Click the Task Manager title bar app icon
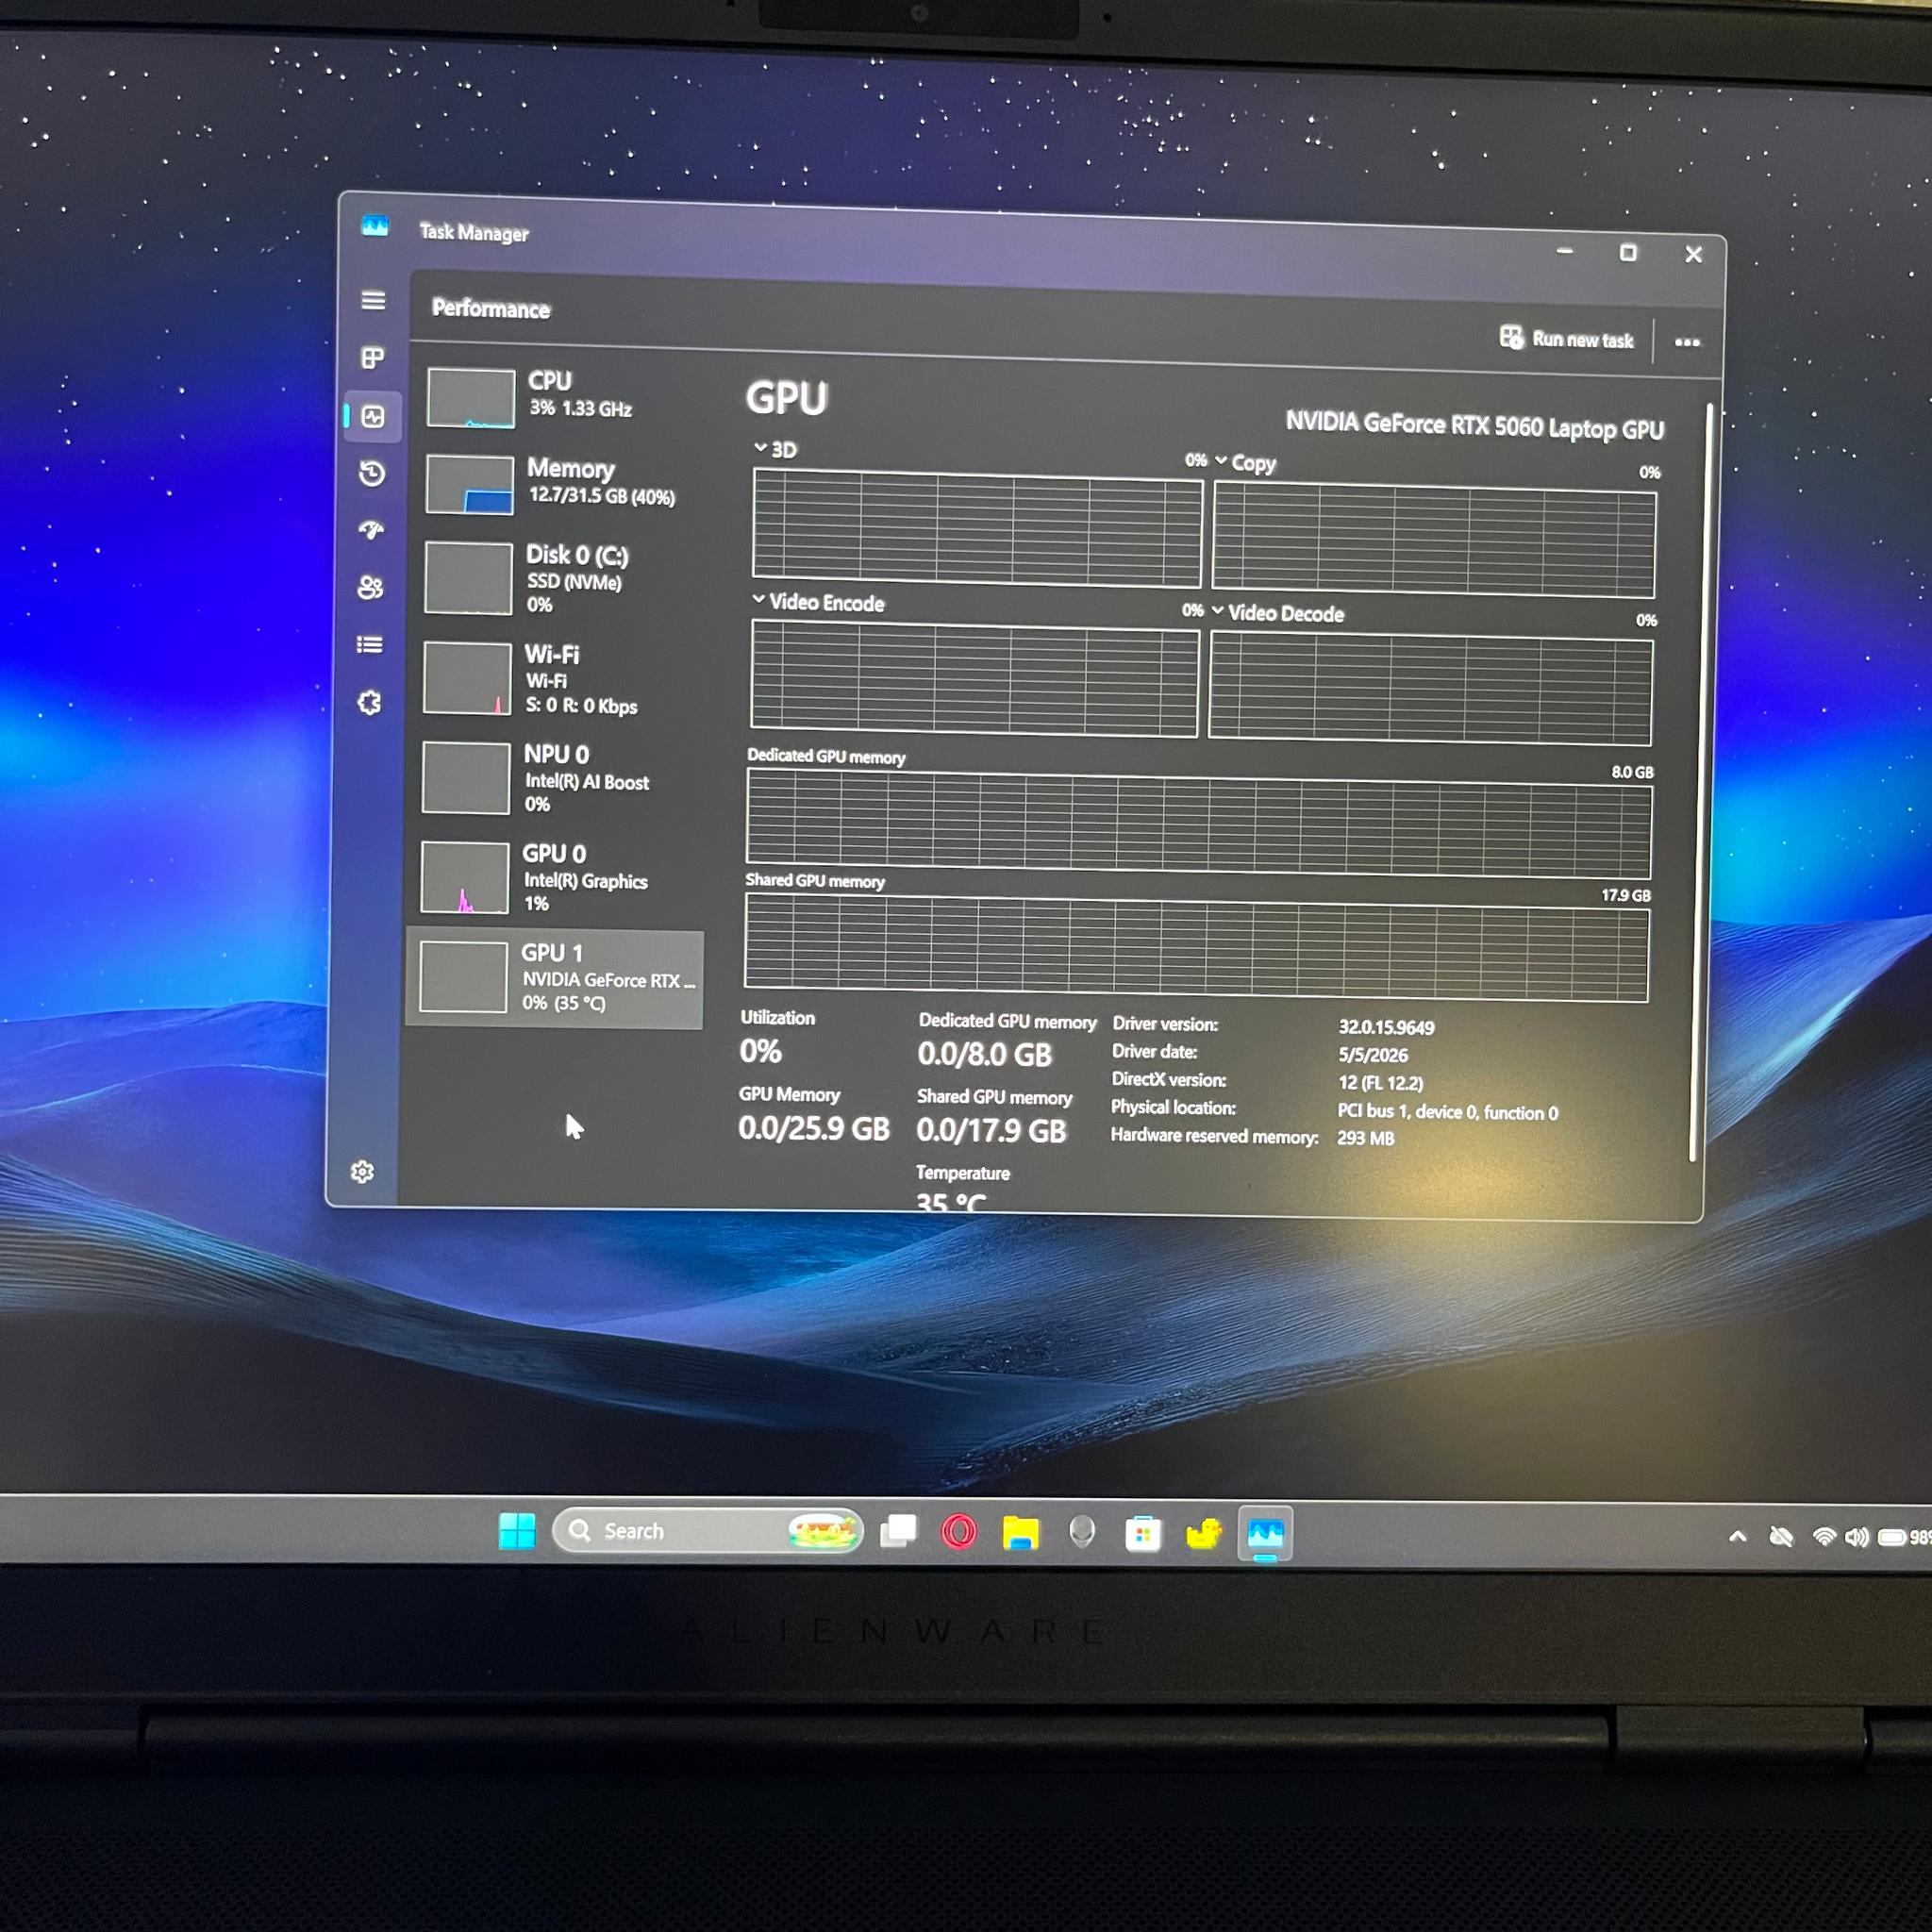This screenshot has height=1932, width=1932. click(x=375, y=227)
